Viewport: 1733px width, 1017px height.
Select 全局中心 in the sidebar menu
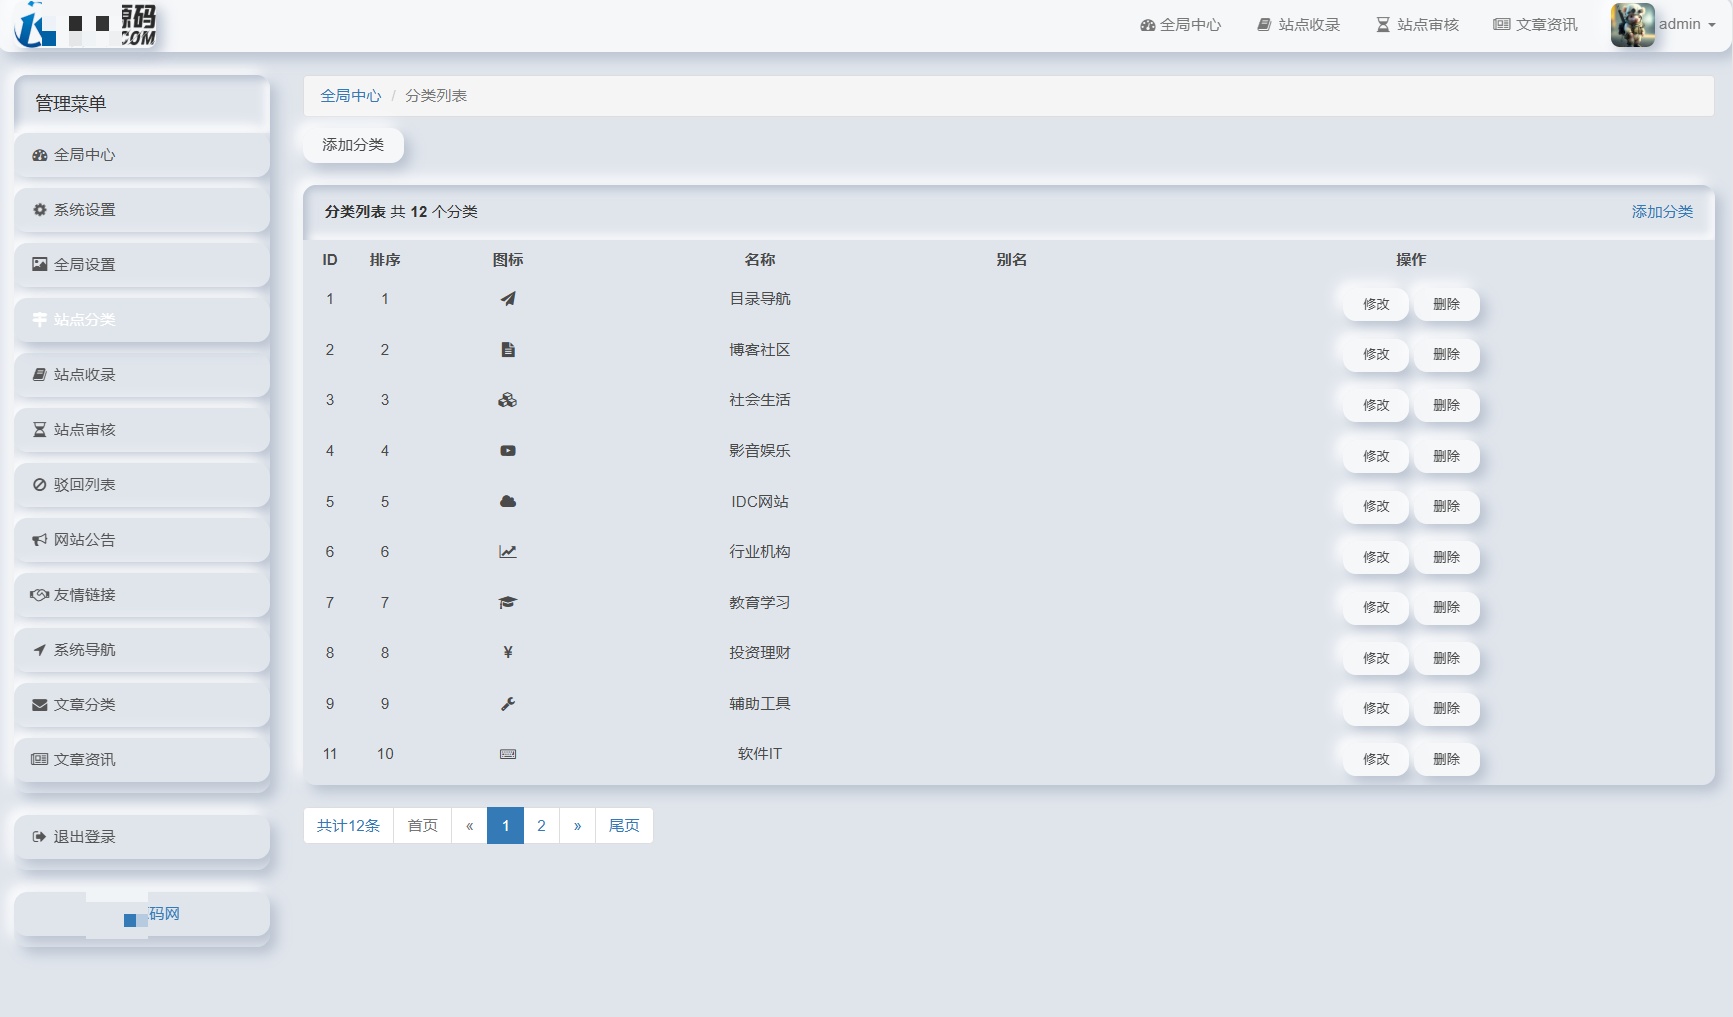pos(142,155)
